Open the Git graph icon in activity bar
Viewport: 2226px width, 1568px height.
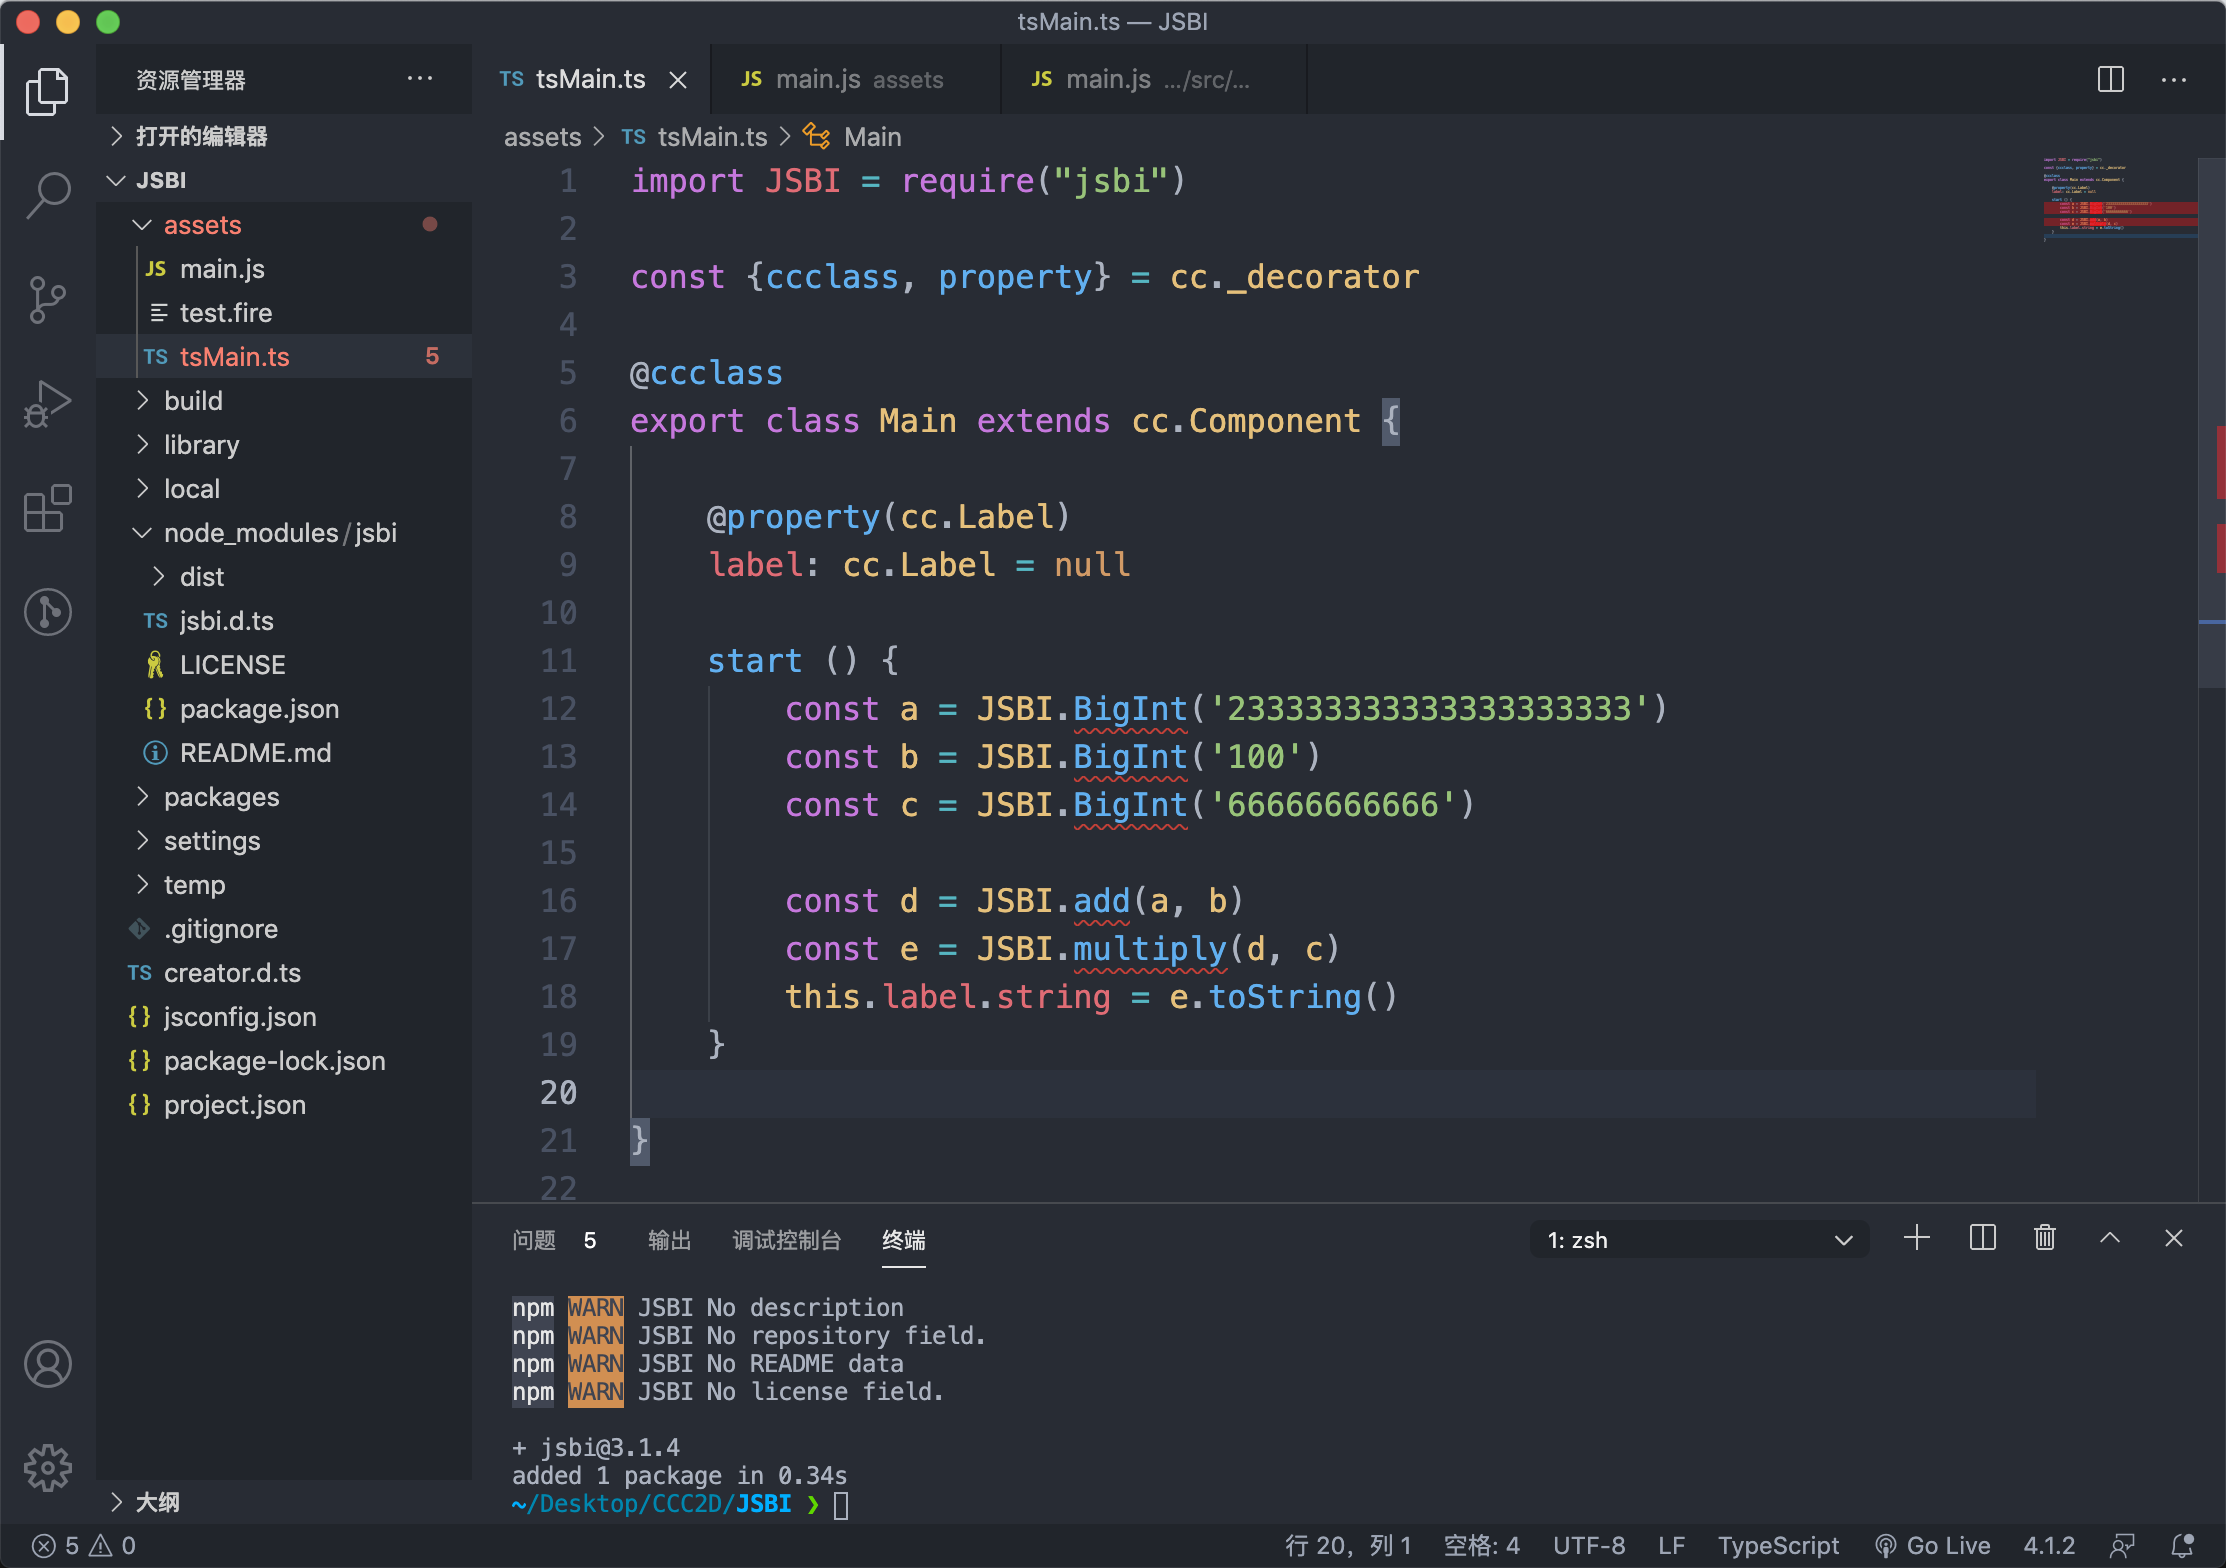click(x=47, y=612)
